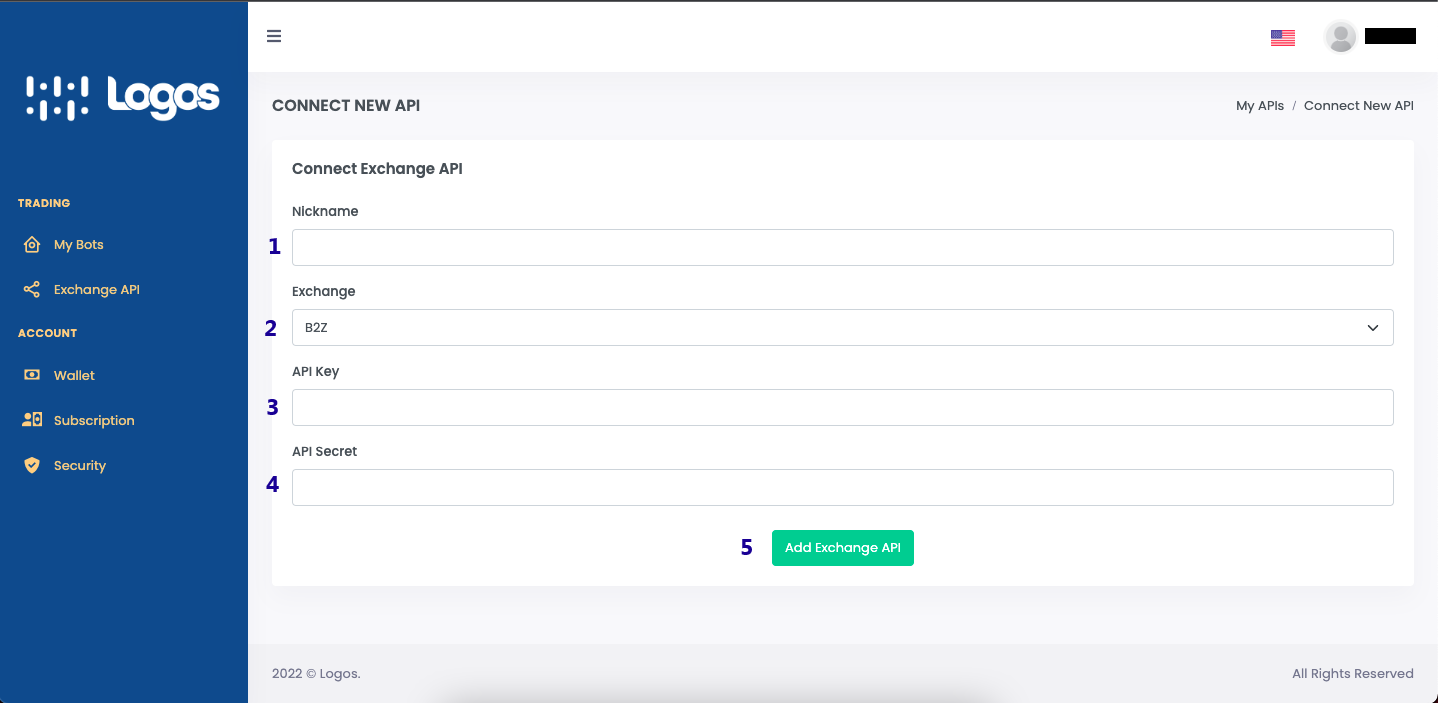
Task: Open the Wallet page
Action: (x=74, y=375)
